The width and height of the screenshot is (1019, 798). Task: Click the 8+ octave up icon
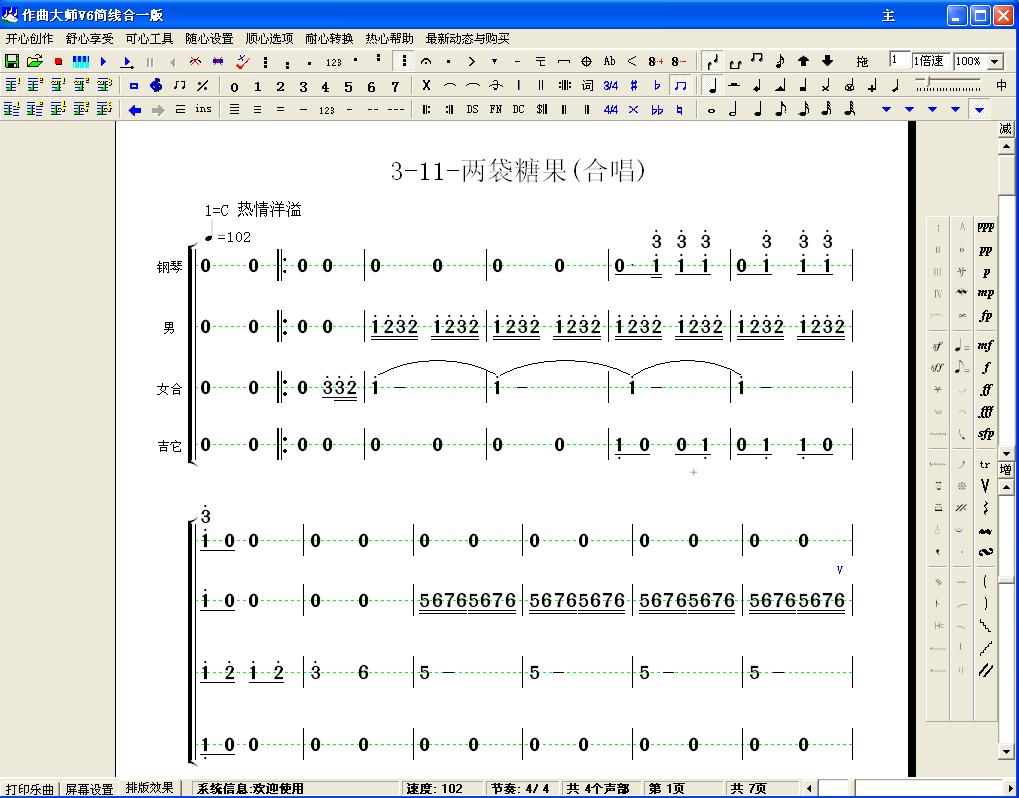point(656,62)
